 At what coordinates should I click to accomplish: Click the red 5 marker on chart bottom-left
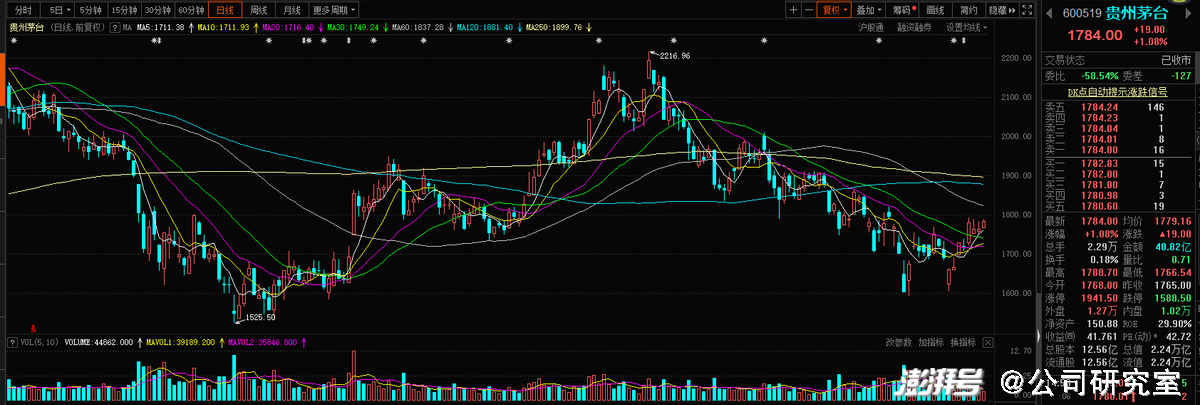[x=34, y=326]
